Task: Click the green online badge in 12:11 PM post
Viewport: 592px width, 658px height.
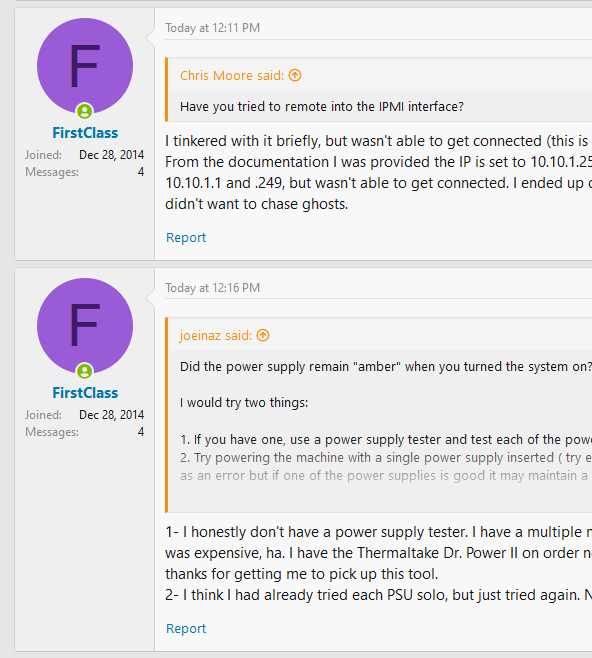Action: click(x=84, y=111)
